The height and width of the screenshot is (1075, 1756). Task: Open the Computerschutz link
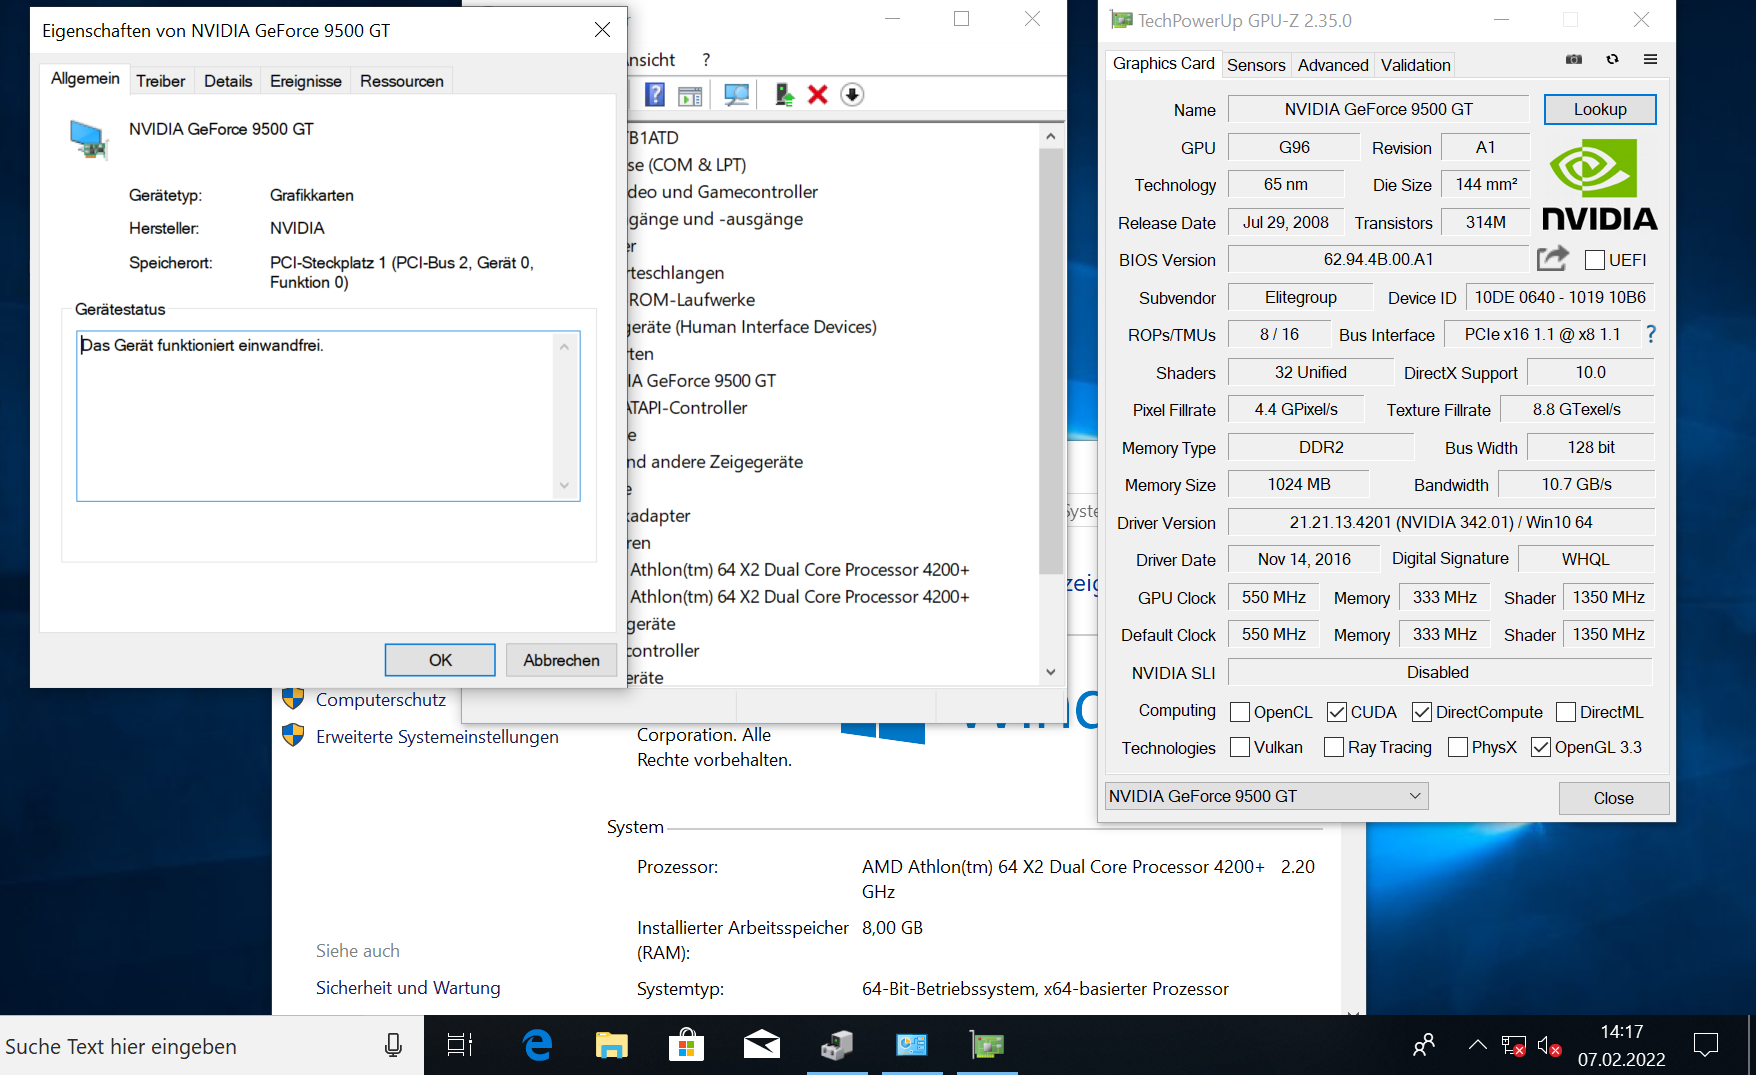(381, 700)
